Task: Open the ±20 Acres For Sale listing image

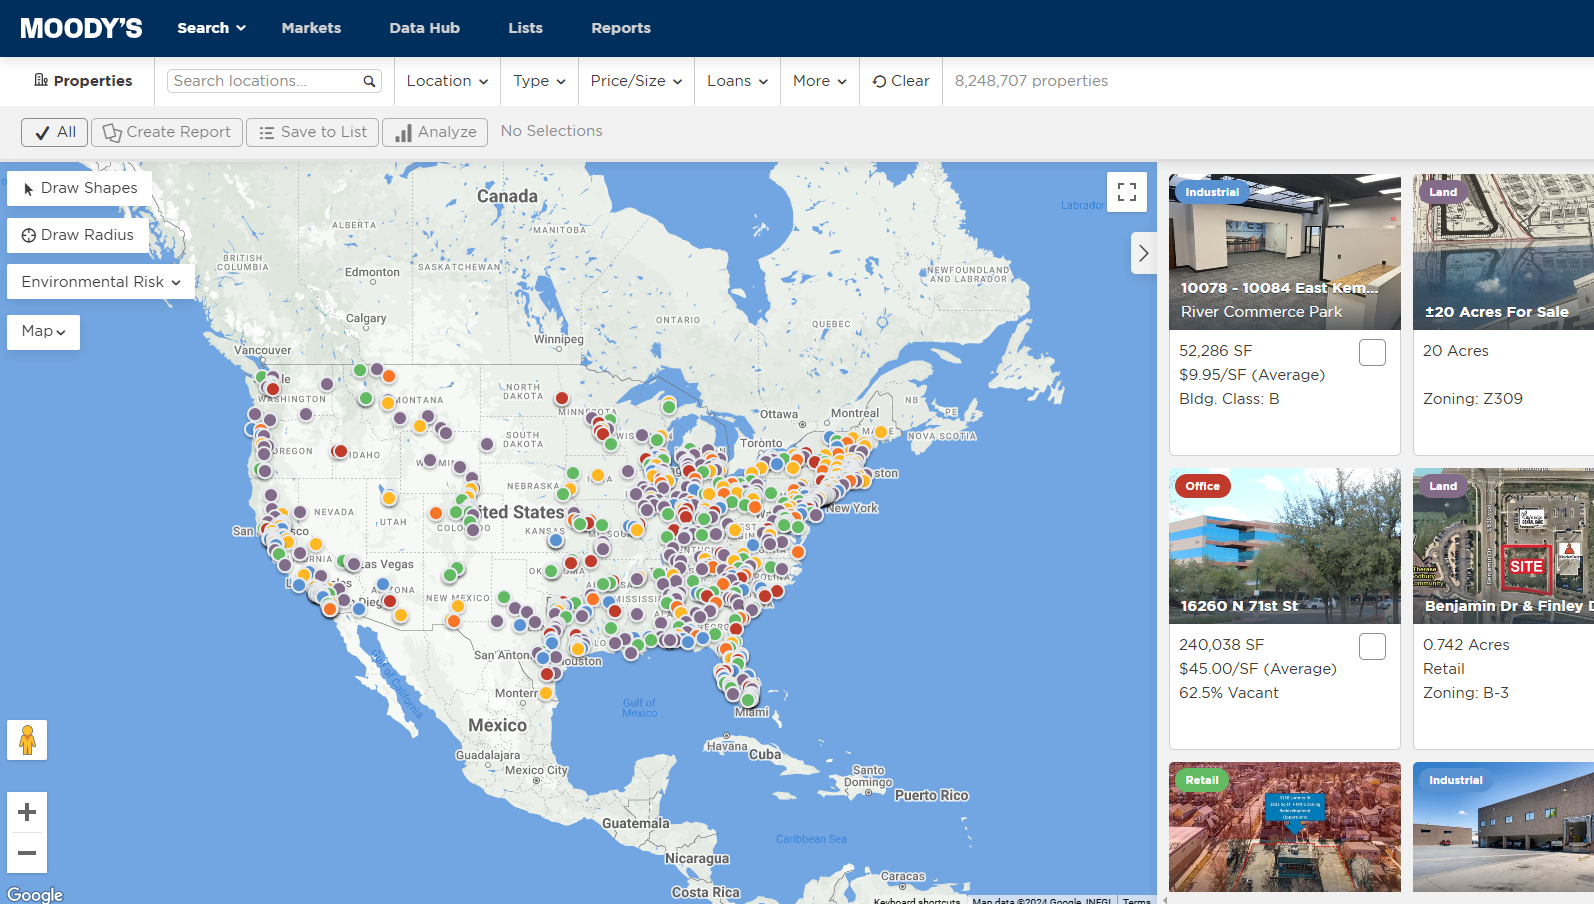Action: (1503, 252)
